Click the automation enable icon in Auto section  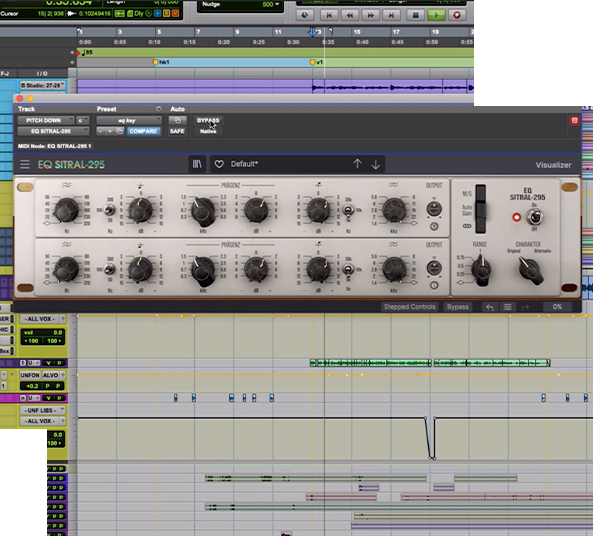coord(177,120)
